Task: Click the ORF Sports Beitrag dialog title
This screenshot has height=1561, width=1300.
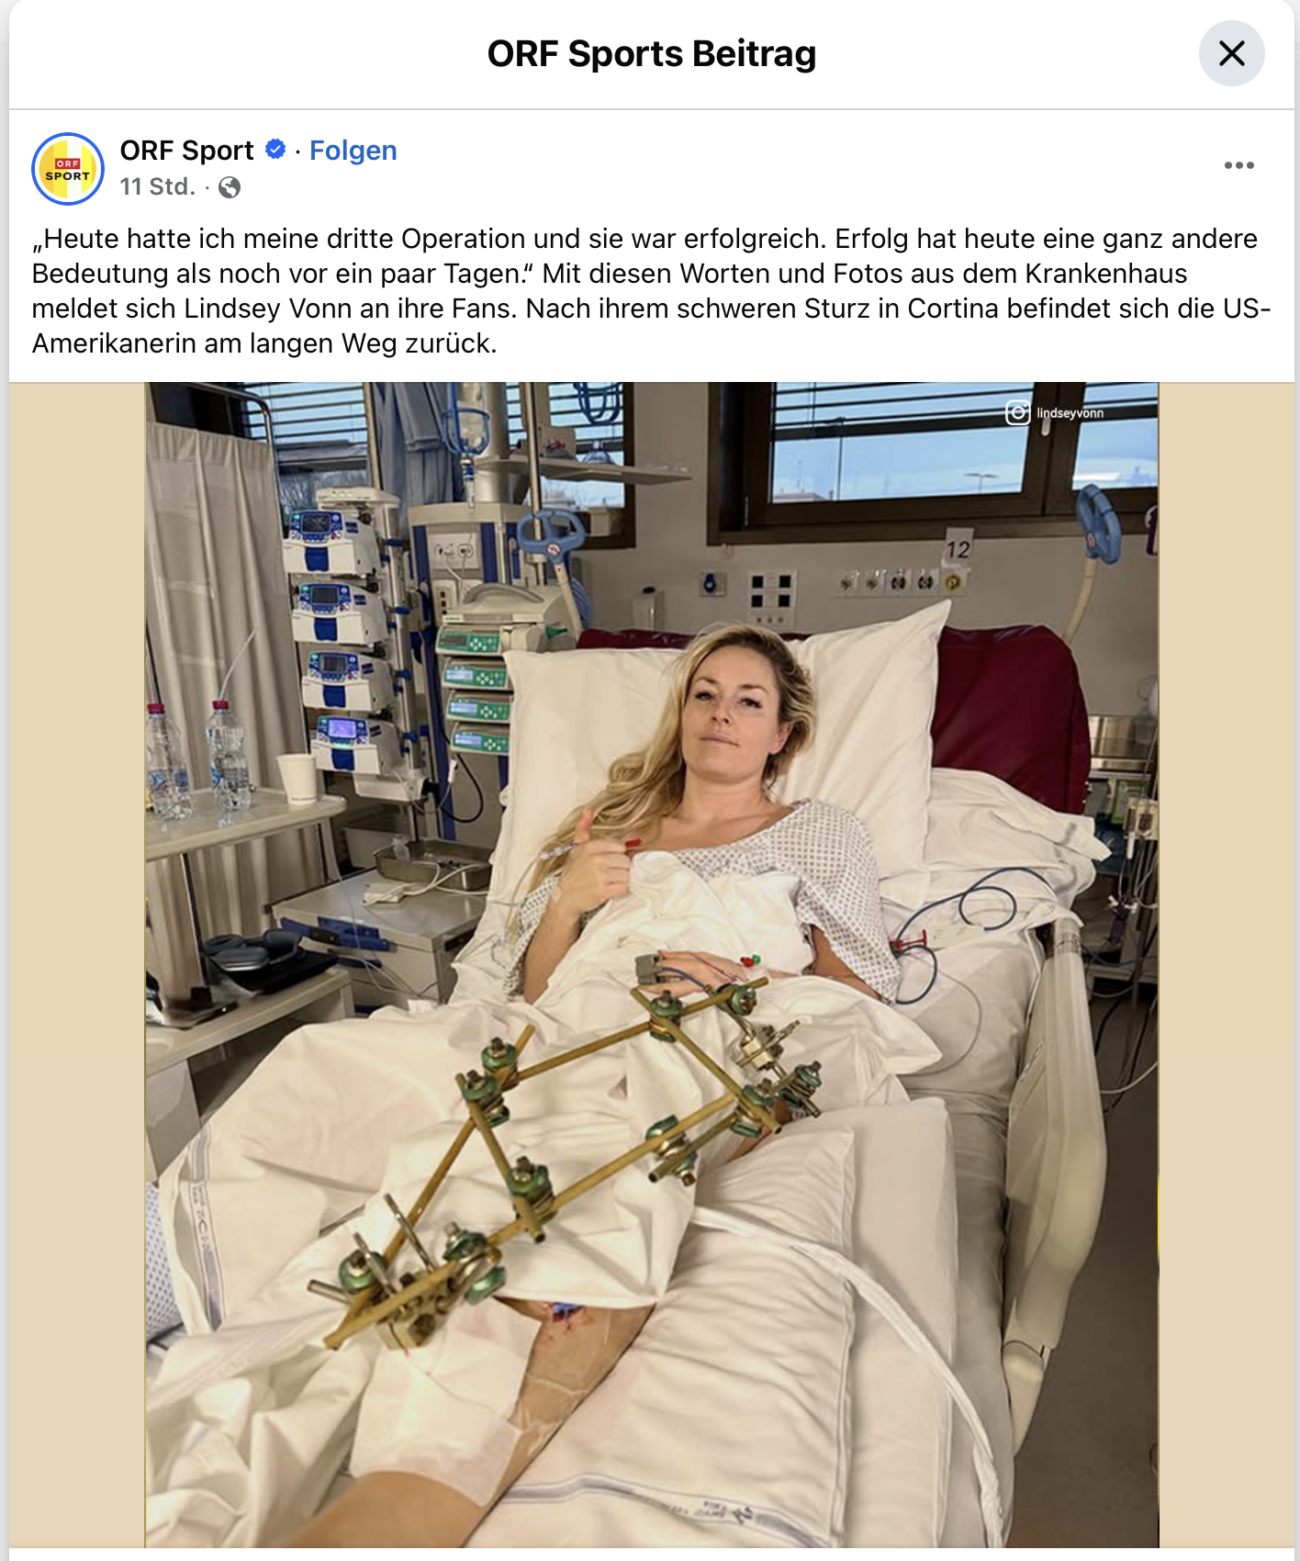Action: coord(651,53)
